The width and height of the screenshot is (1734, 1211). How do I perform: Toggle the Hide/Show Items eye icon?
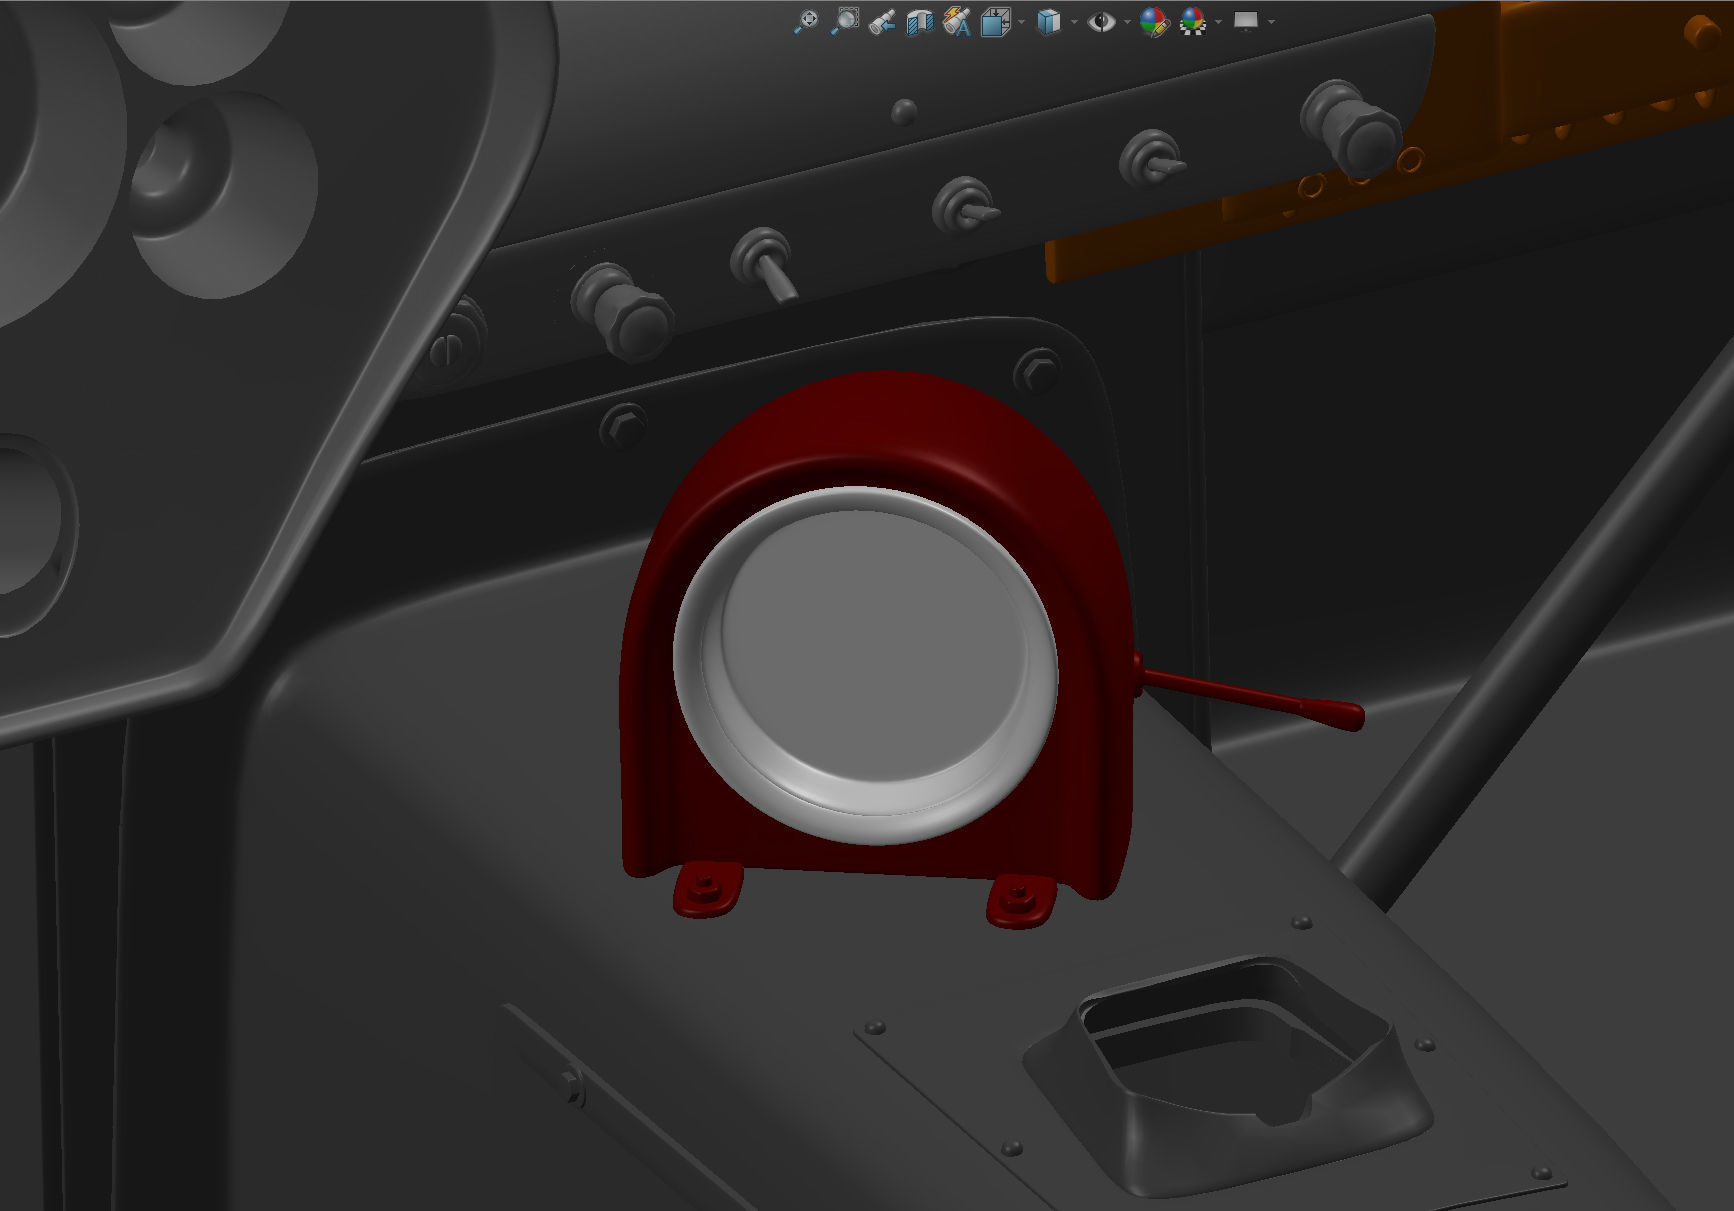[1101, 21]
